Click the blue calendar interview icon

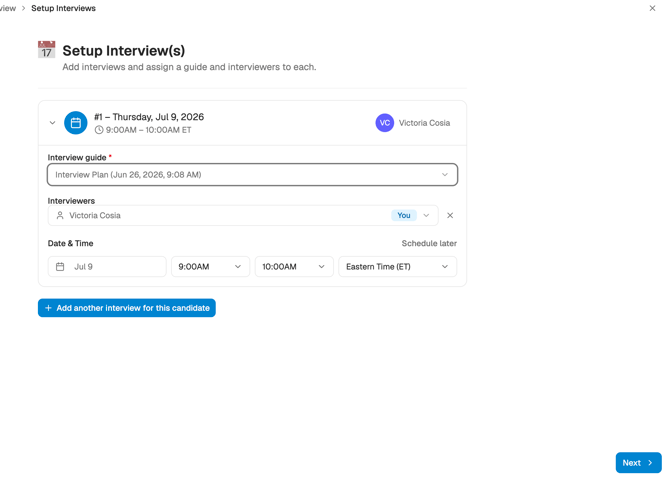pyautogui.click(x=76, y=123)
